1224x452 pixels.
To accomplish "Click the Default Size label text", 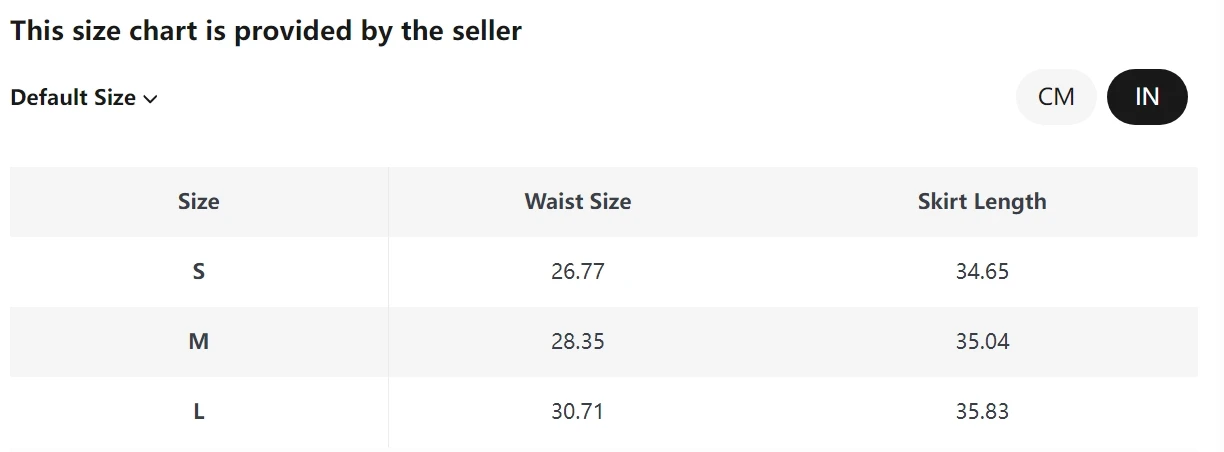I will [x=73, y=98].
